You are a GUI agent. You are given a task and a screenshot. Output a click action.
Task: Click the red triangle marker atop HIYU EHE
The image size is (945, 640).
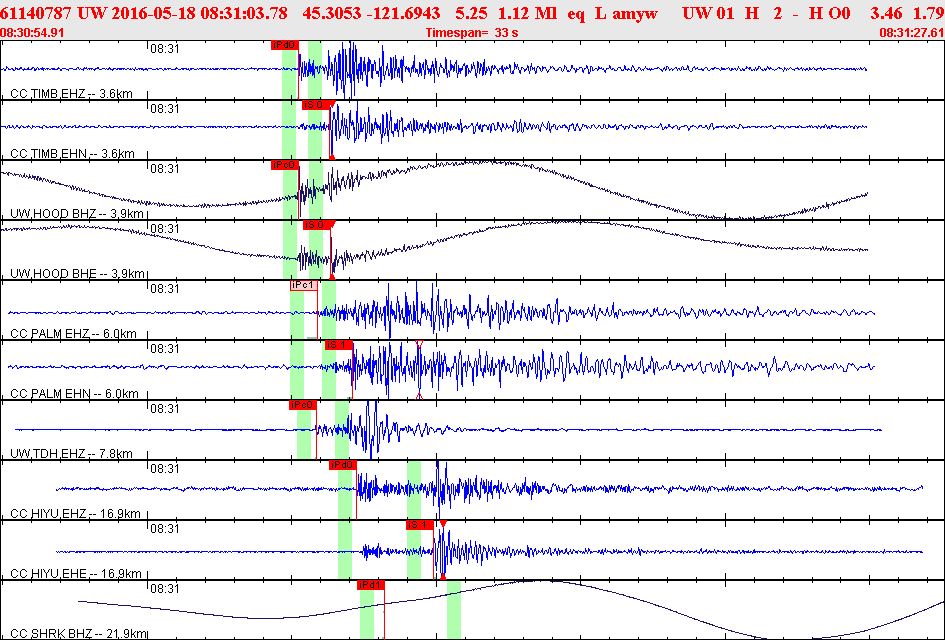pos(443,524)
